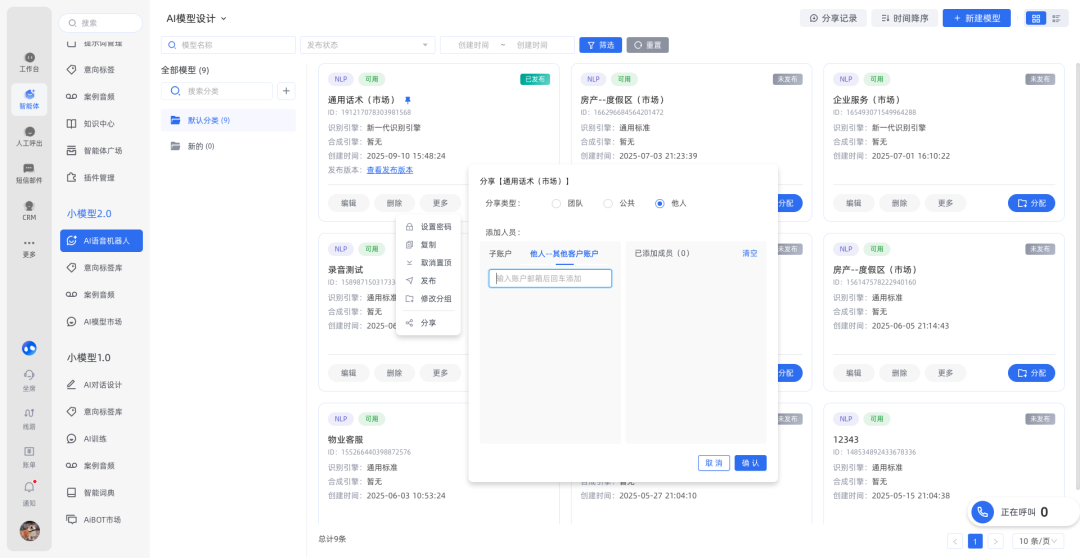Click the plus icon beside category search
1080x558 pixels.
point(286,91)
